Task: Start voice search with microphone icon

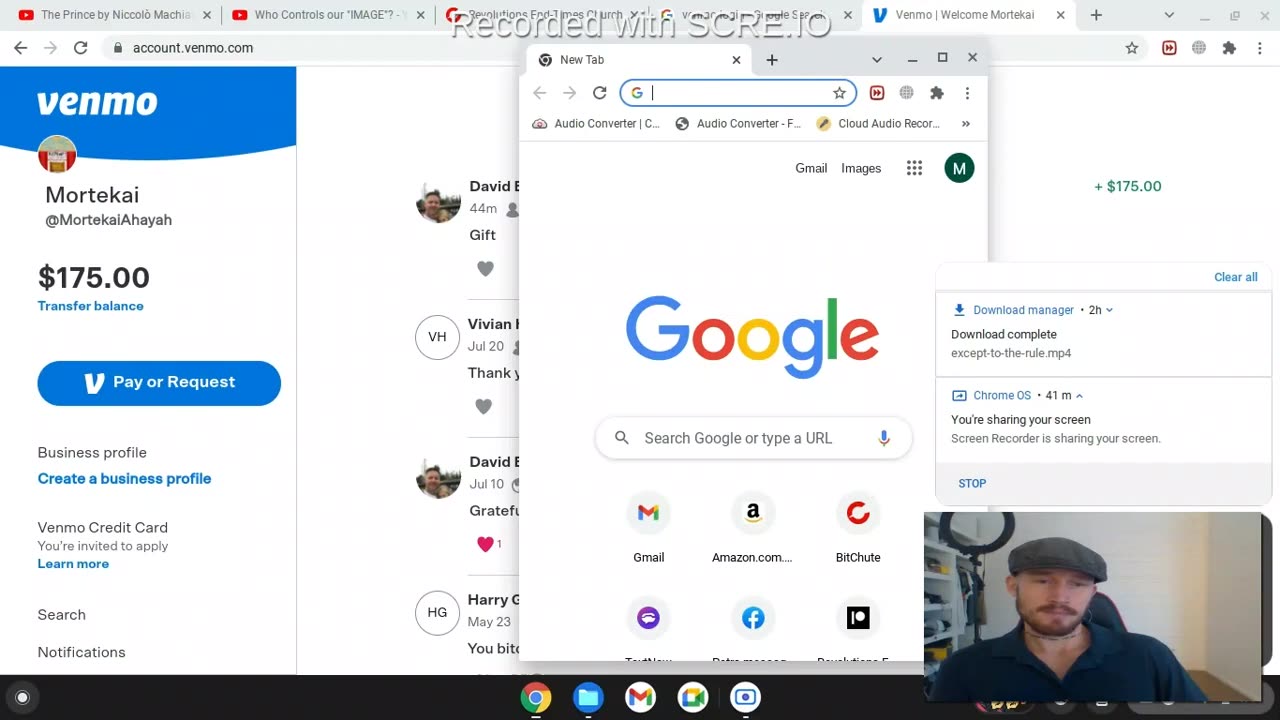Action: [884, 438]
